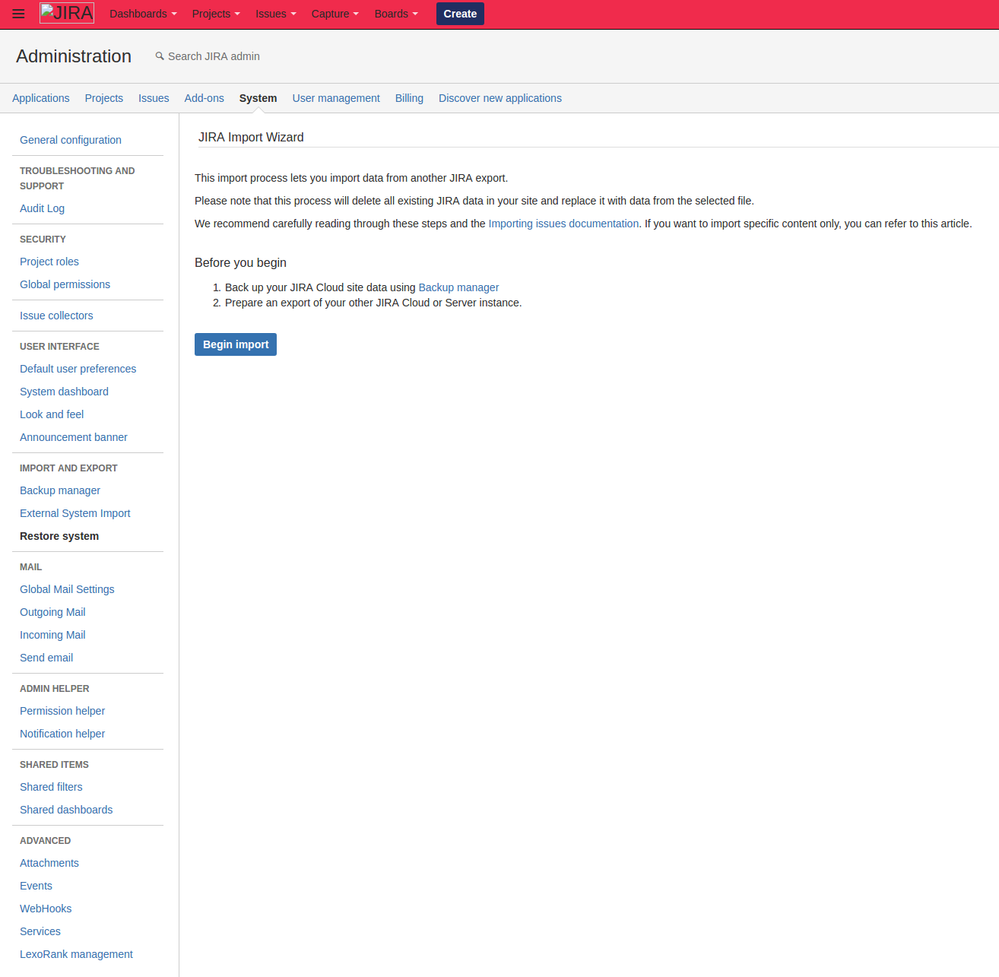
Task: Open Announcement banner settings
Action: (73, 437)
